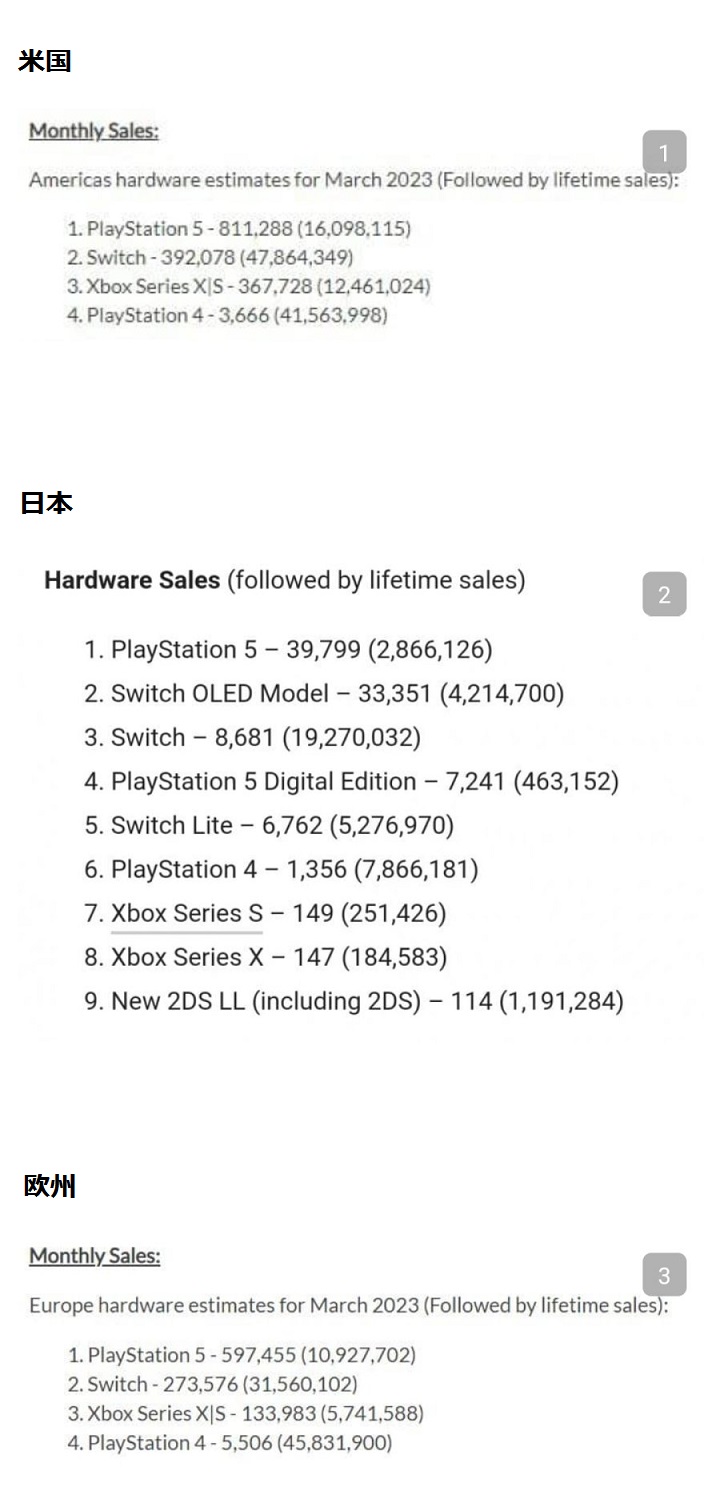Click the Monthly Sales link above Europe estimates
The image size is (720, 1503).
(94, 1255)
